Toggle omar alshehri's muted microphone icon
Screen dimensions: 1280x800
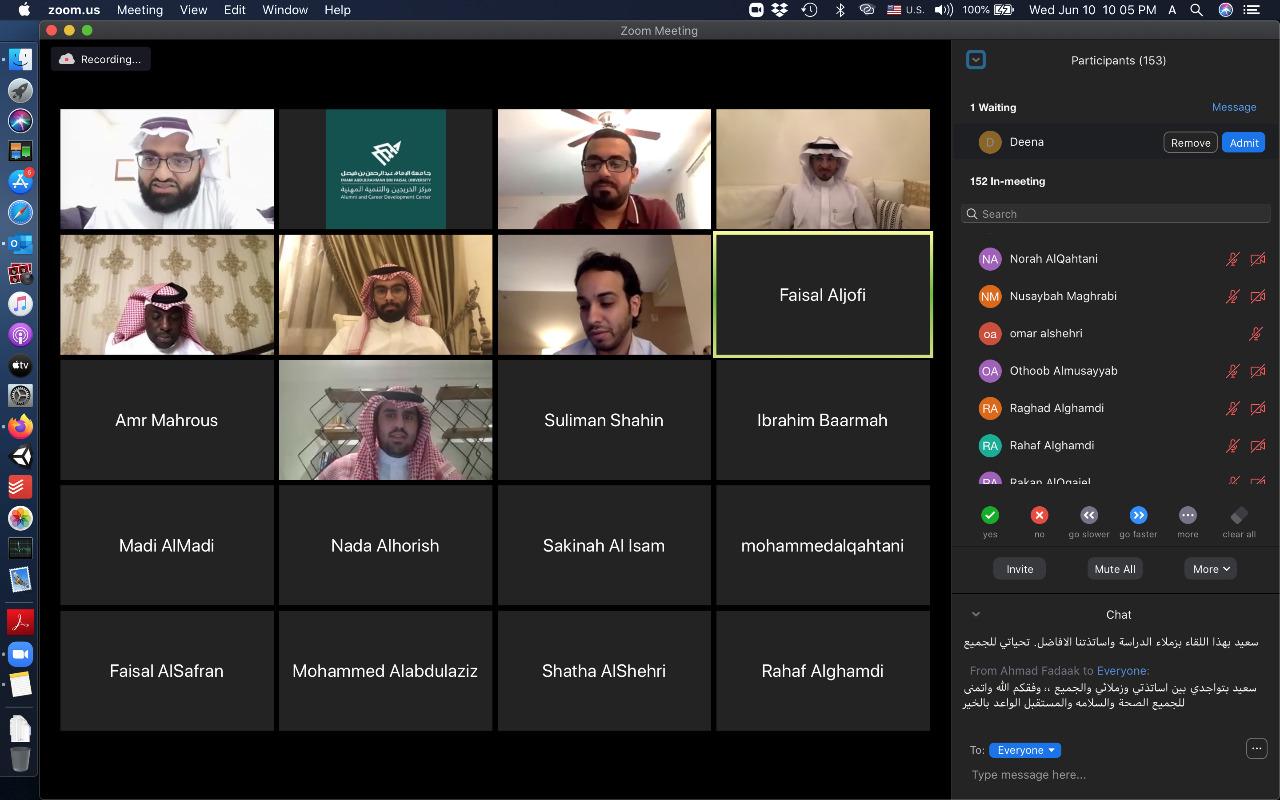[1256, 334]
